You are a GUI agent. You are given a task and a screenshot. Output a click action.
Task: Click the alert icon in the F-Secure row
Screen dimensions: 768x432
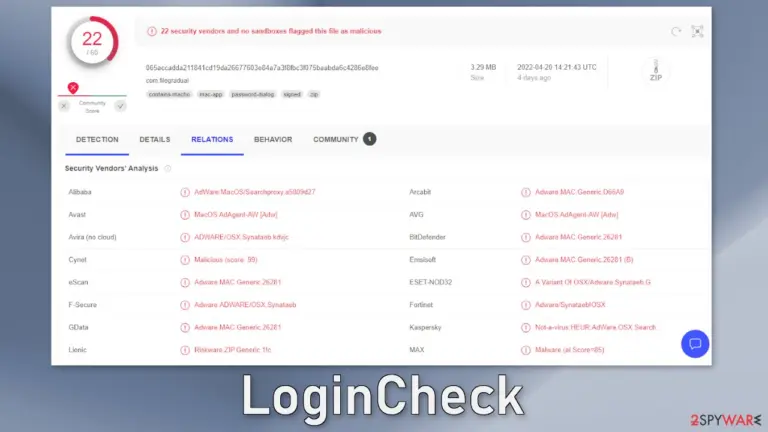[185, 305]
